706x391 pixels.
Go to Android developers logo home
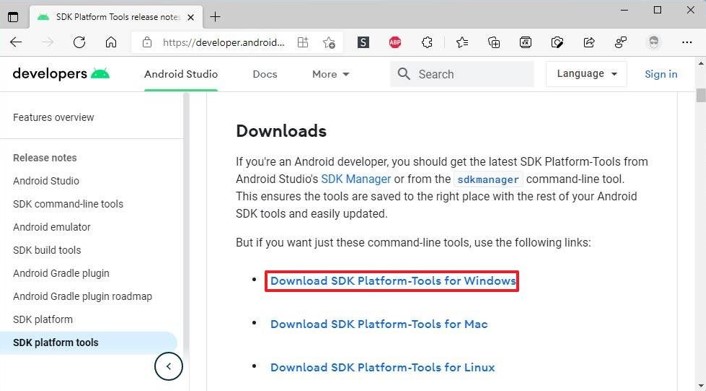61,74
